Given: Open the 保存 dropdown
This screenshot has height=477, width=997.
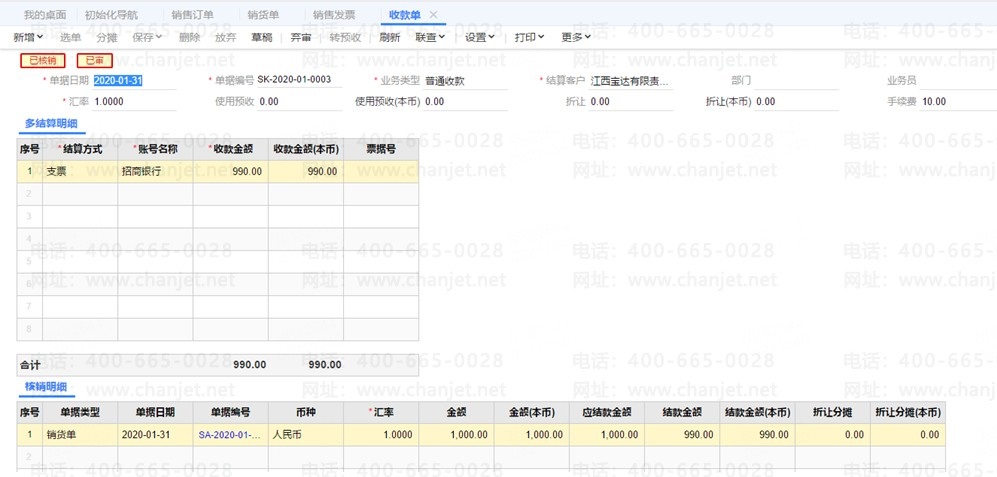Looking at the screenshot, I should (x=147, y=38).
